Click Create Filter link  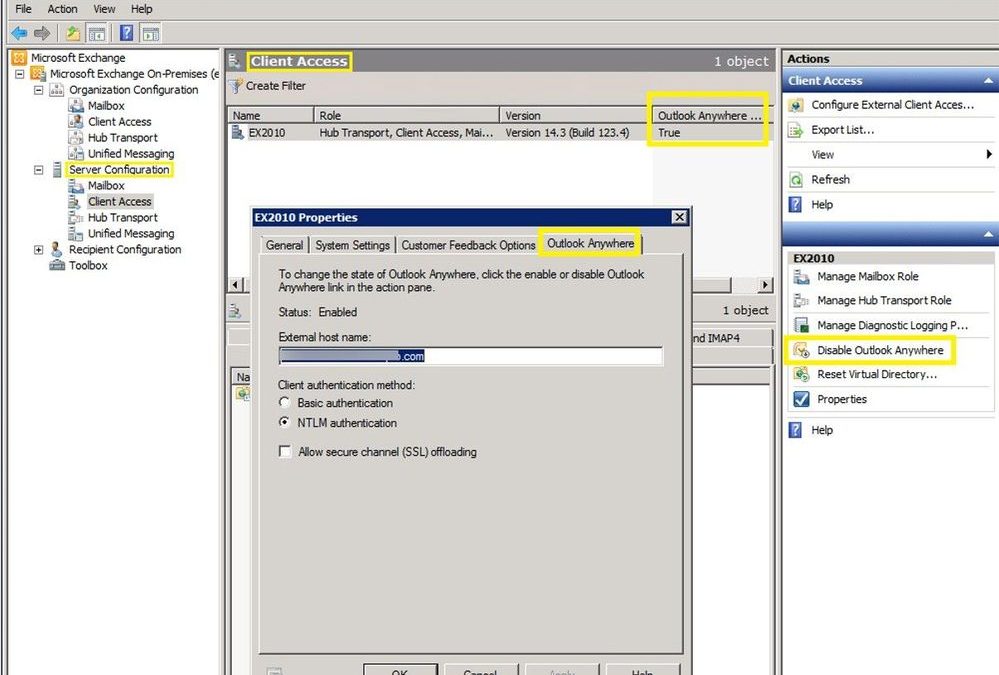275,86
